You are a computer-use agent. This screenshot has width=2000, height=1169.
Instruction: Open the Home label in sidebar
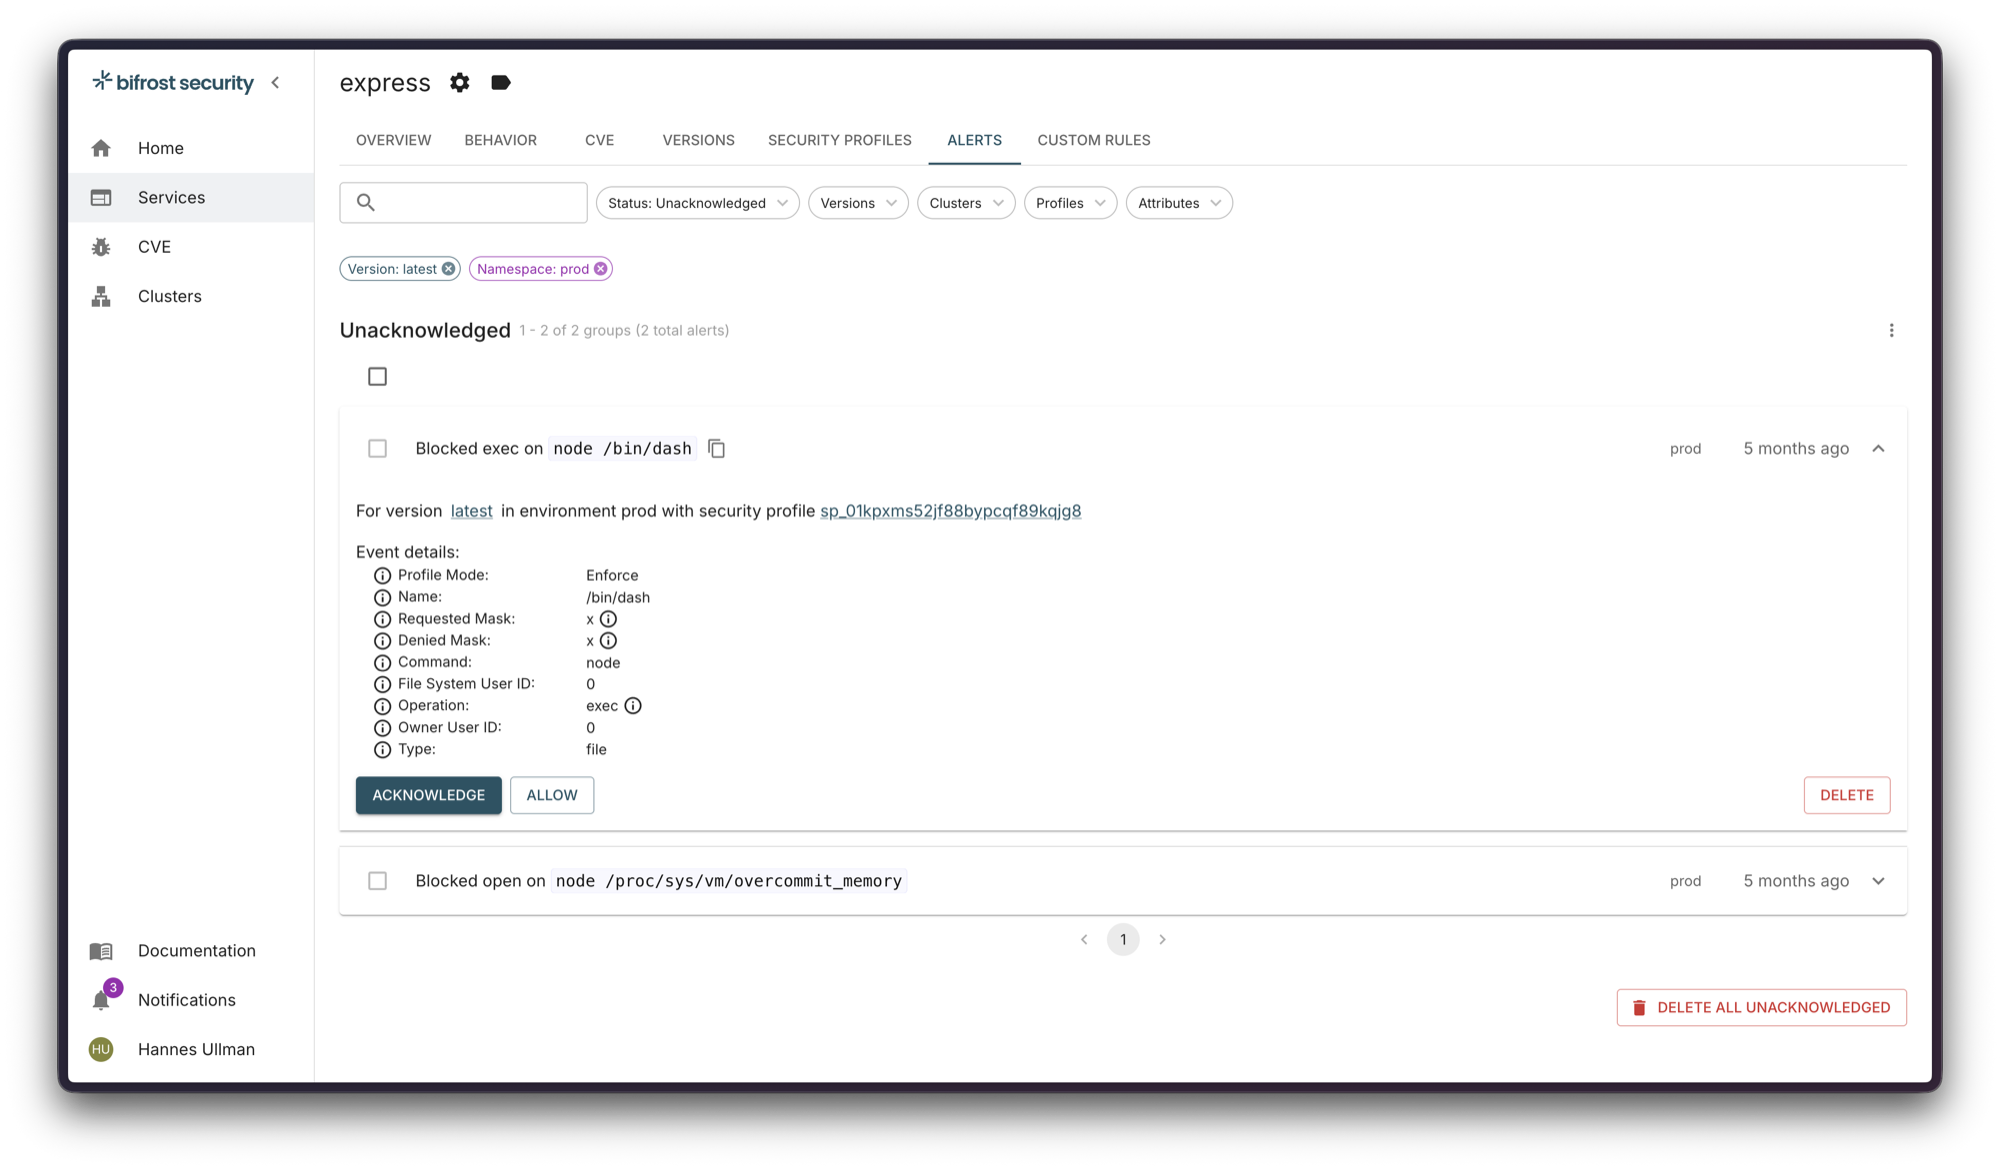(x=160, y=148)
